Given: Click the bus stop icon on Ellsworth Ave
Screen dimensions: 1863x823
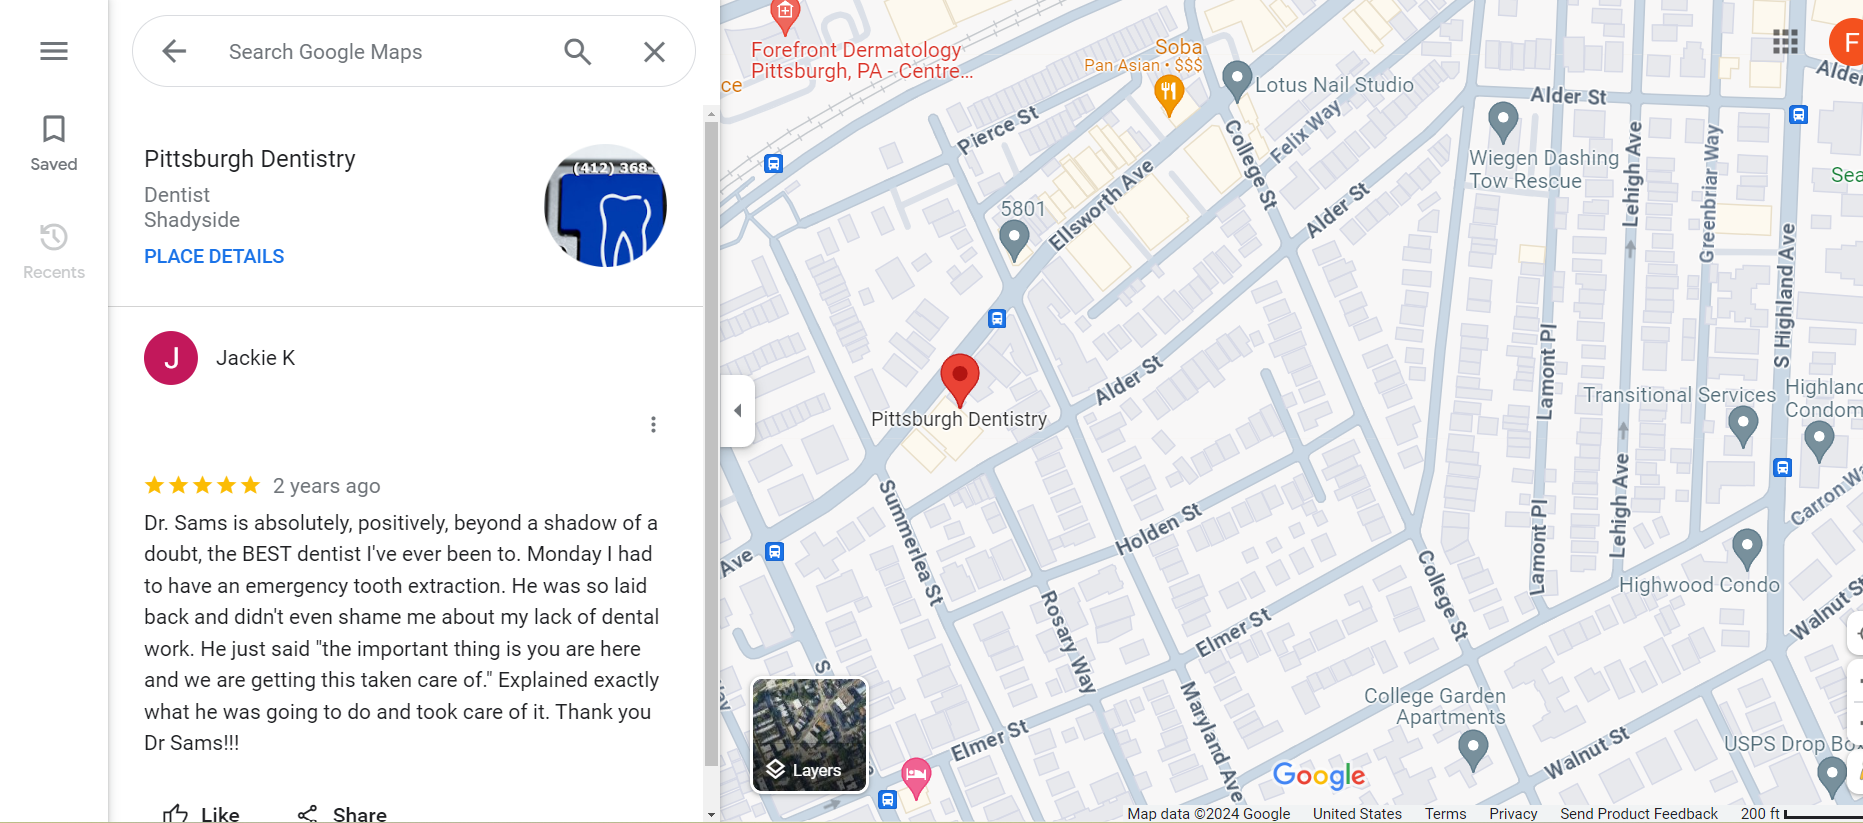Looking at the screenshot, I should [x=997, y=319].
